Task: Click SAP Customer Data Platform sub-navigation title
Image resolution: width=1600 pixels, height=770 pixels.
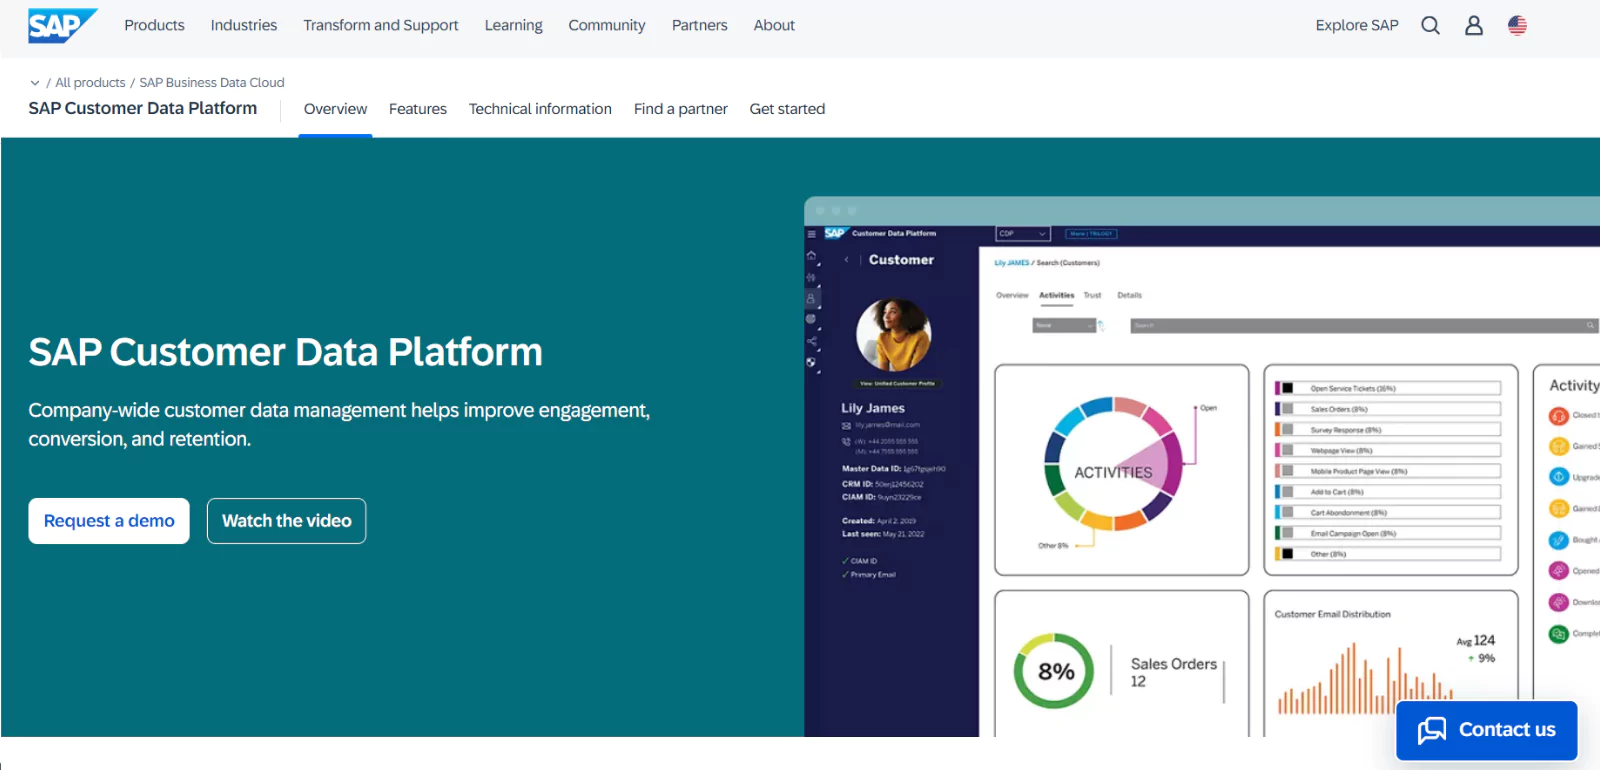Action: tap(143, 108)
